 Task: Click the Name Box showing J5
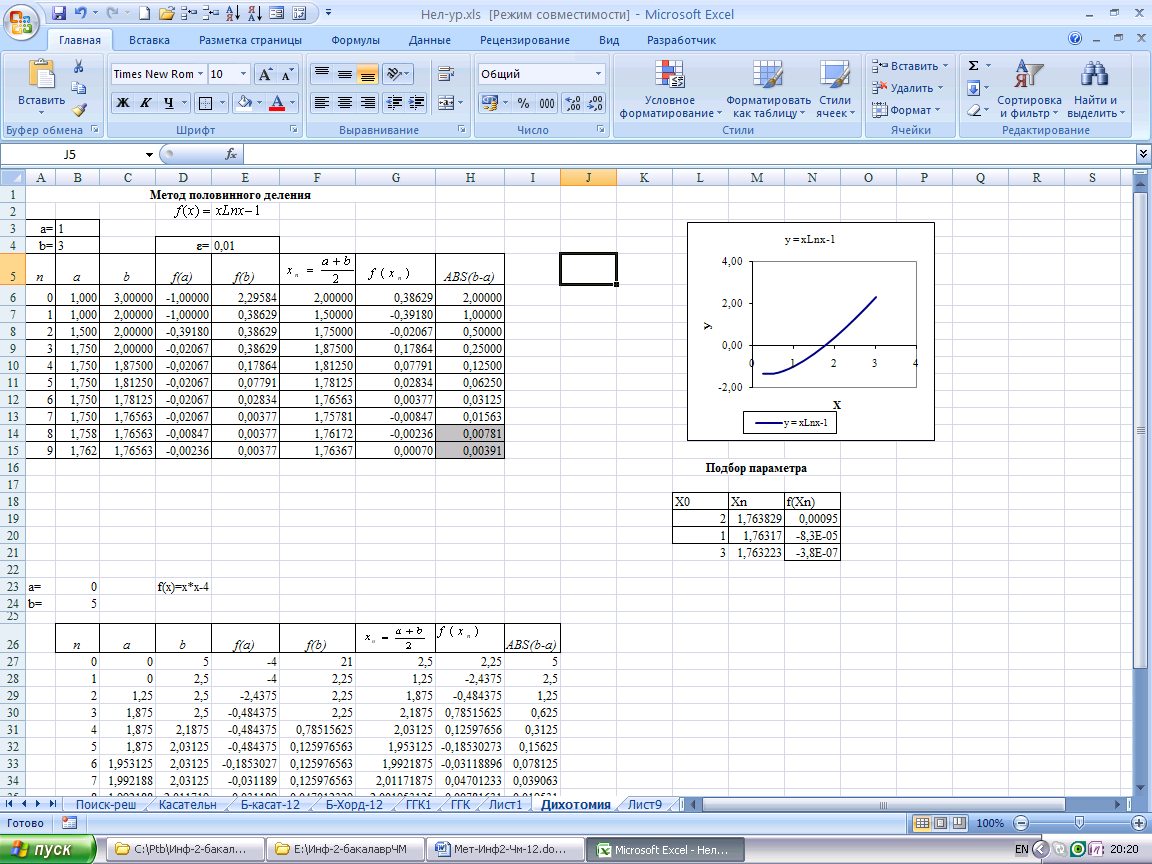(x=70, y=154)
